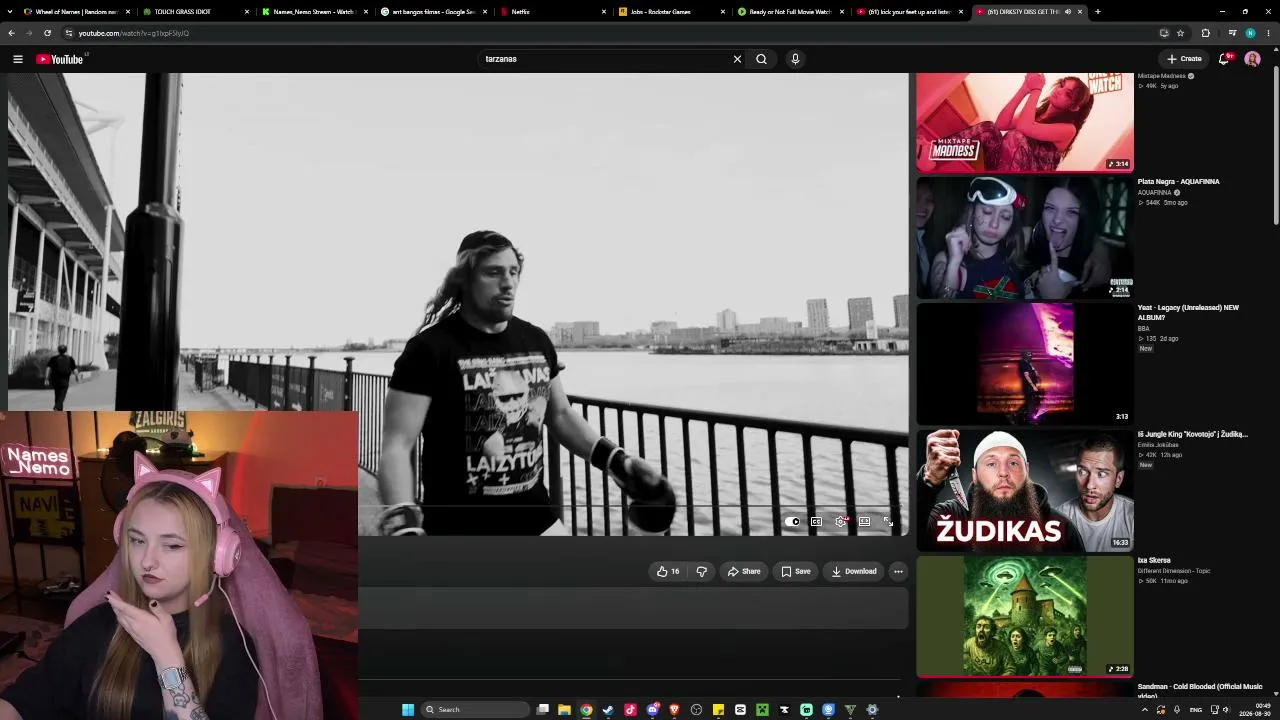1280x720 pixels.
Task: Start voice search with the microphone
Action: tap(795, 59)
